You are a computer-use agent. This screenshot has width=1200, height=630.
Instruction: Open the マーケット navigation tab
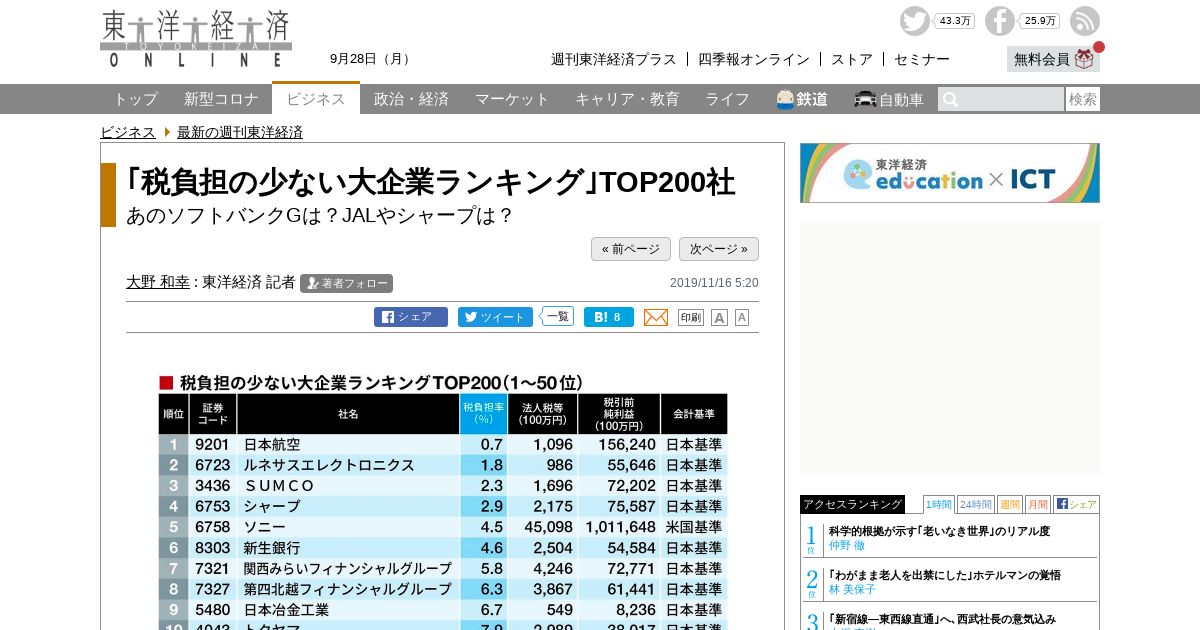point(512,99)
